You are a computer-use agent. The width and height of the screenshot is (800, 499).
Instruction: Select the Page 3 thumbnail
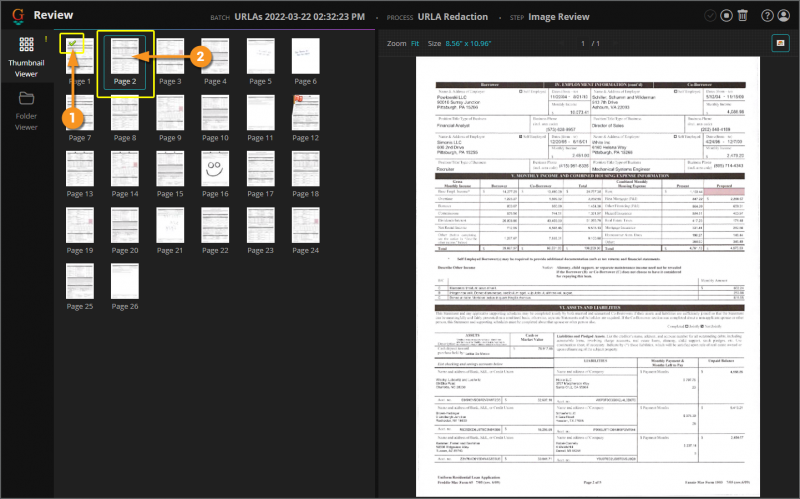(x=170, y=56)
